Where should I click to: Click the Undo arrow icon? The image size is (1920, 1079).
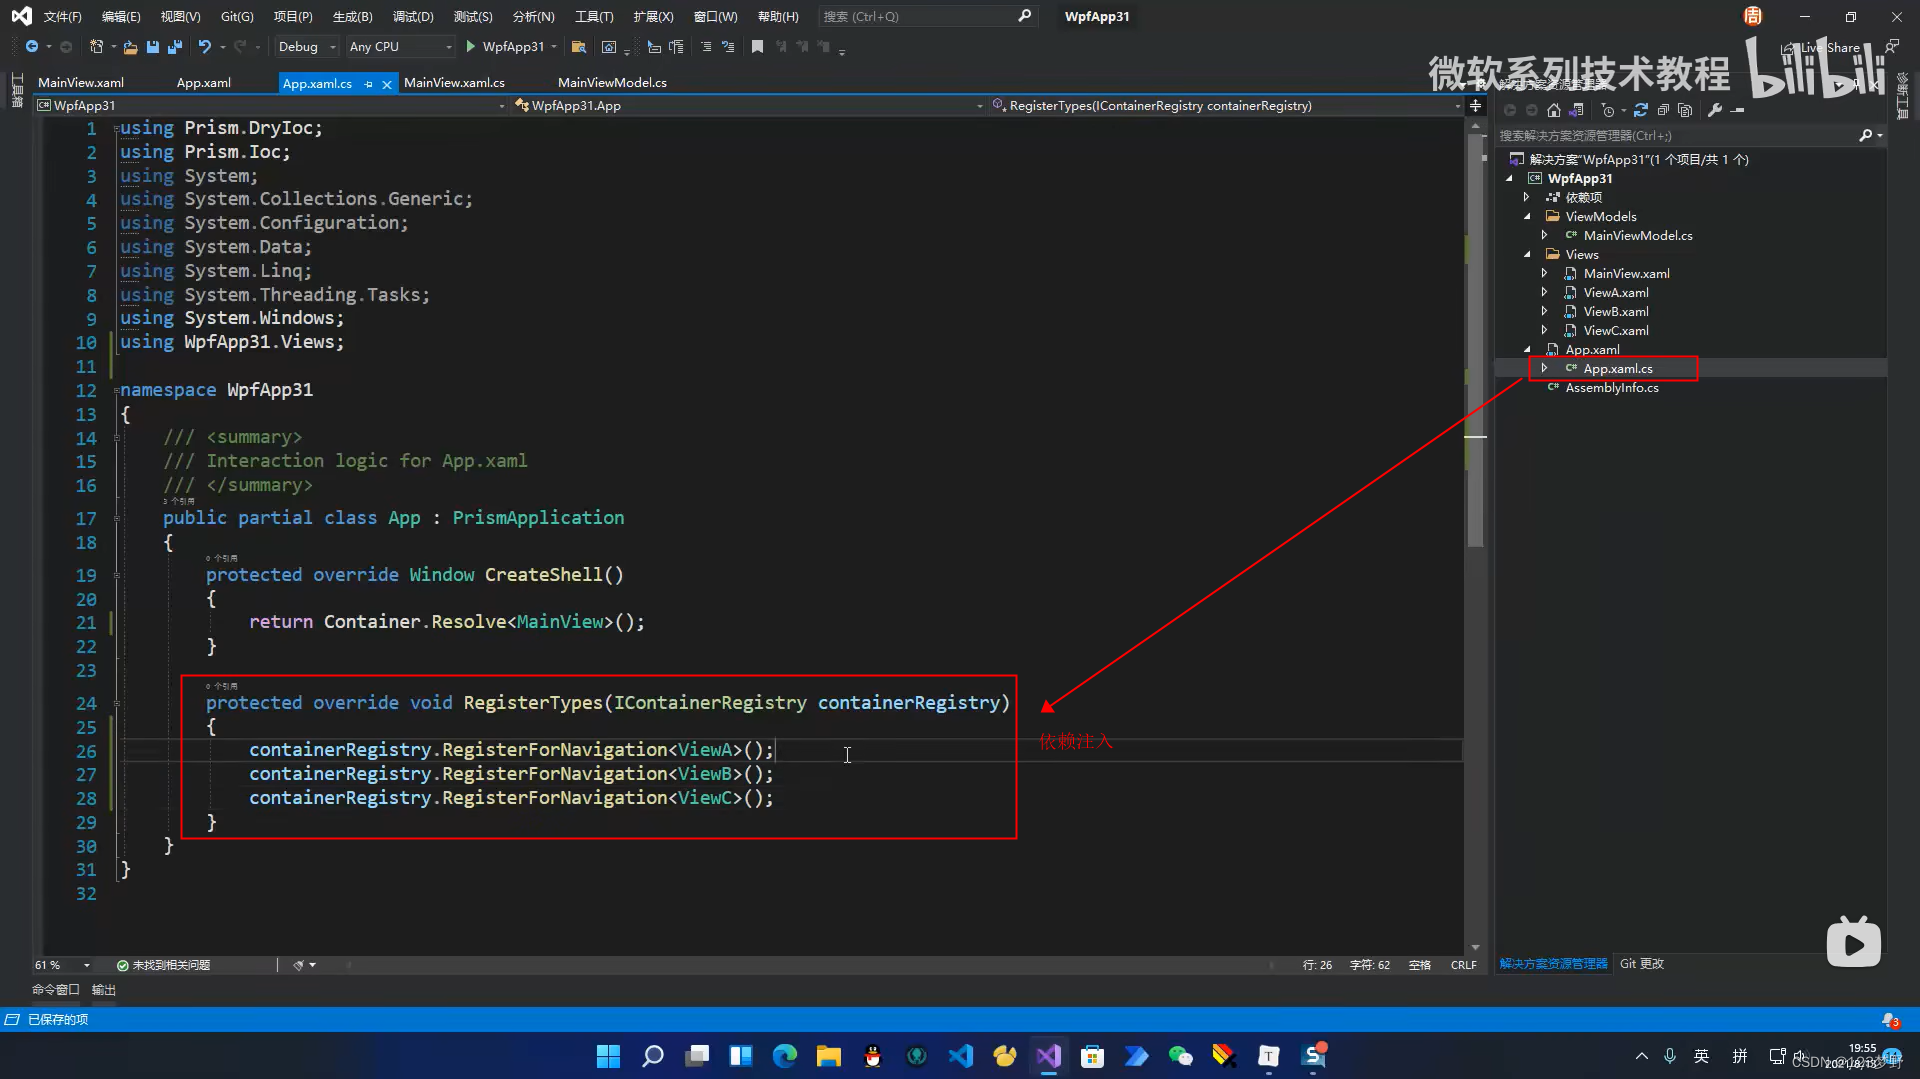(205, 47)
